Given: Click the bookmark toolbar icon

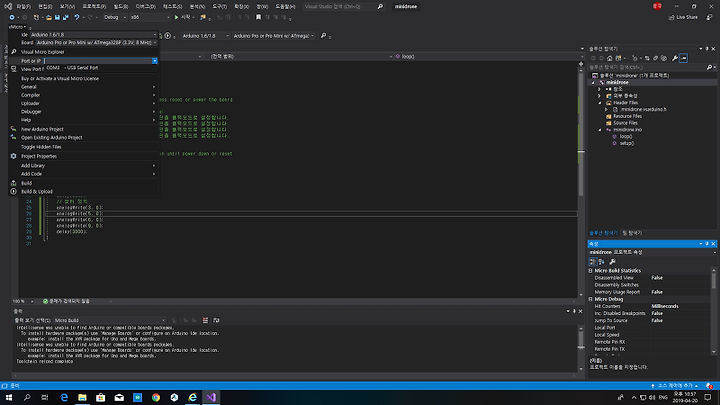Looking at the screenshot, I should point(259,17).
